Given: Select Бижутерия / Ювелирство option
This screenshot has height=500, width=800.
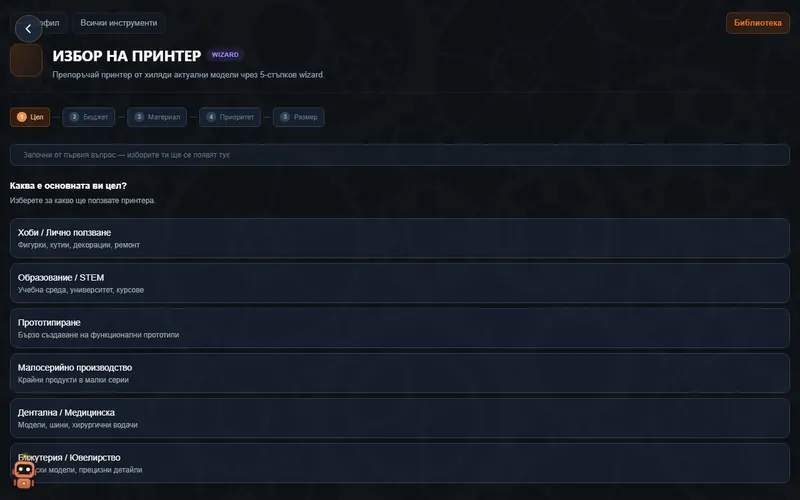Looking at the screenshot, I should [x=399, y=463].
